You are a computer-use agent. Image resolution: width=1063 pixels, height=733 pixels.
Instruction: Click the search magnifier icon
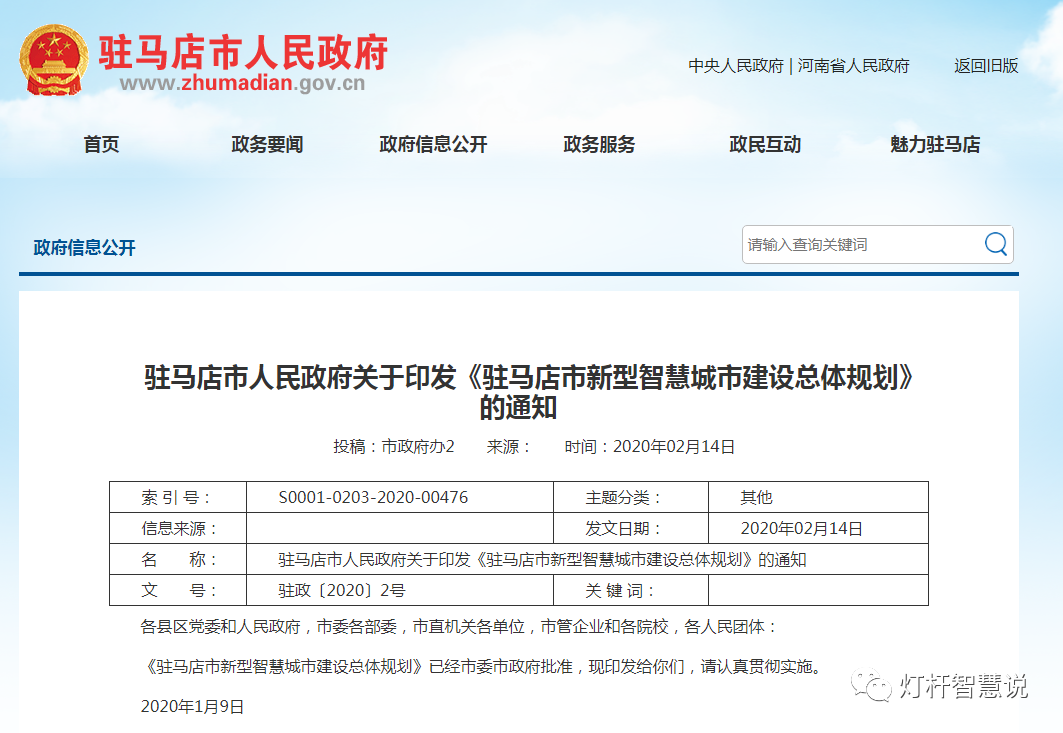tap(994, 243)
